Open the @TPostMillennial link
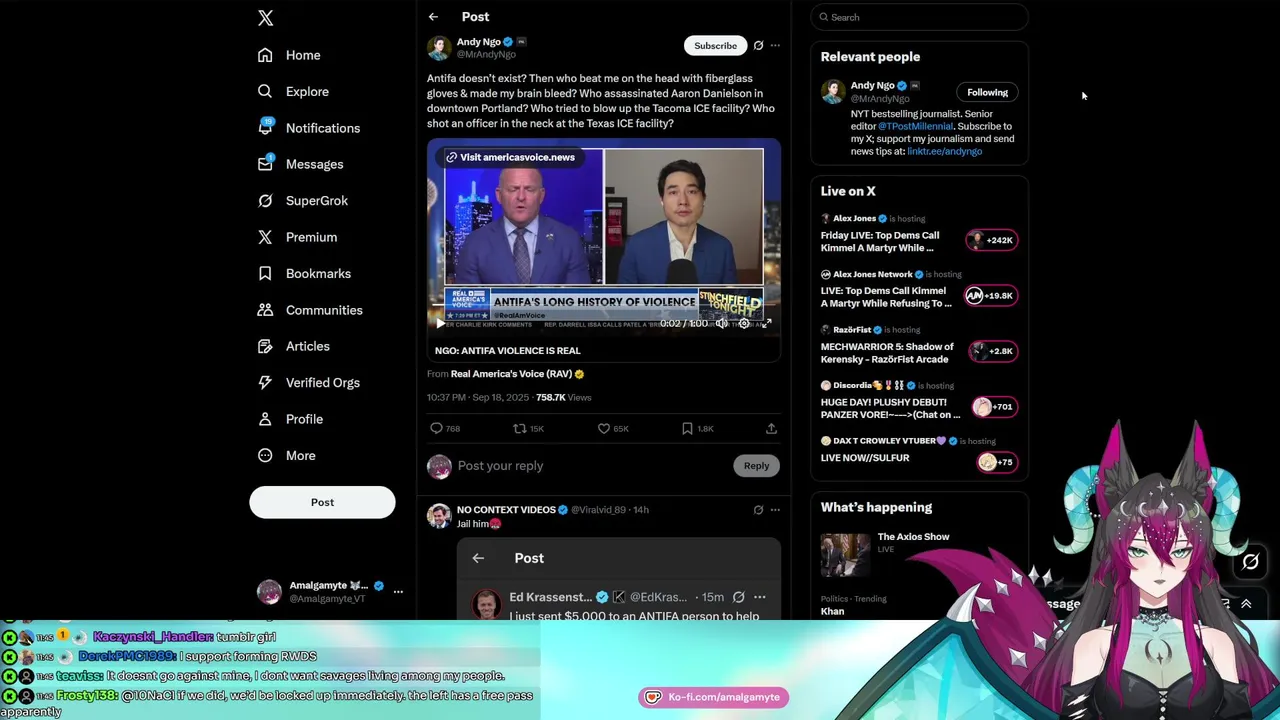The height and width of the screenshot is (720, 1280). coord(916,126)
